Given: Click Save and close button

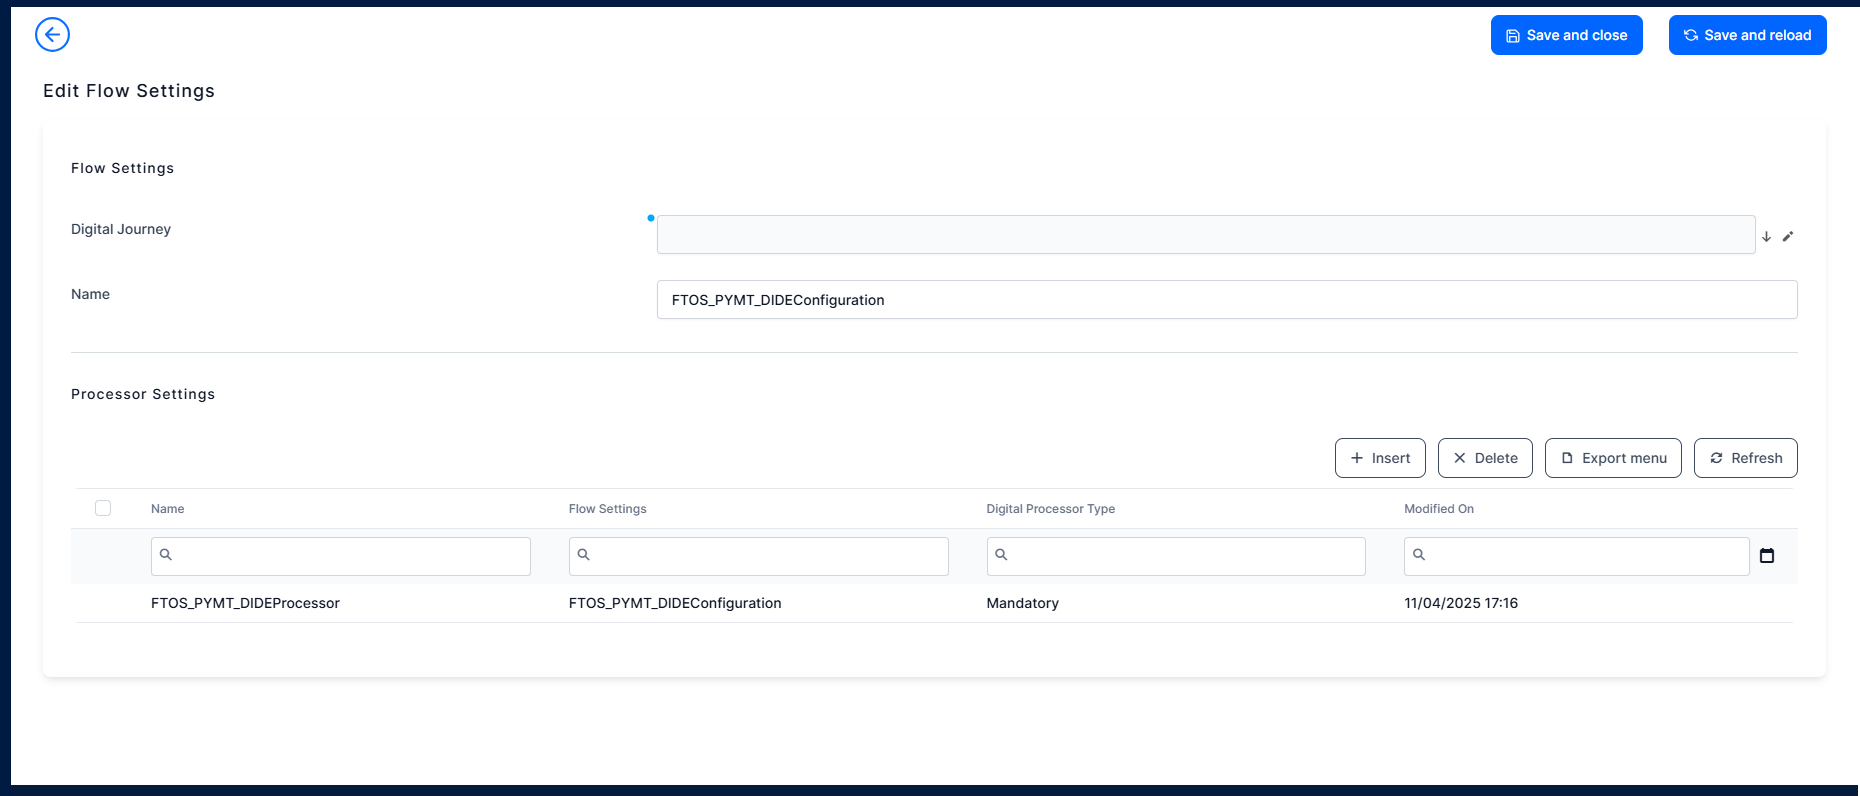Looking at the screenshot, I should tap(1566, 35).
